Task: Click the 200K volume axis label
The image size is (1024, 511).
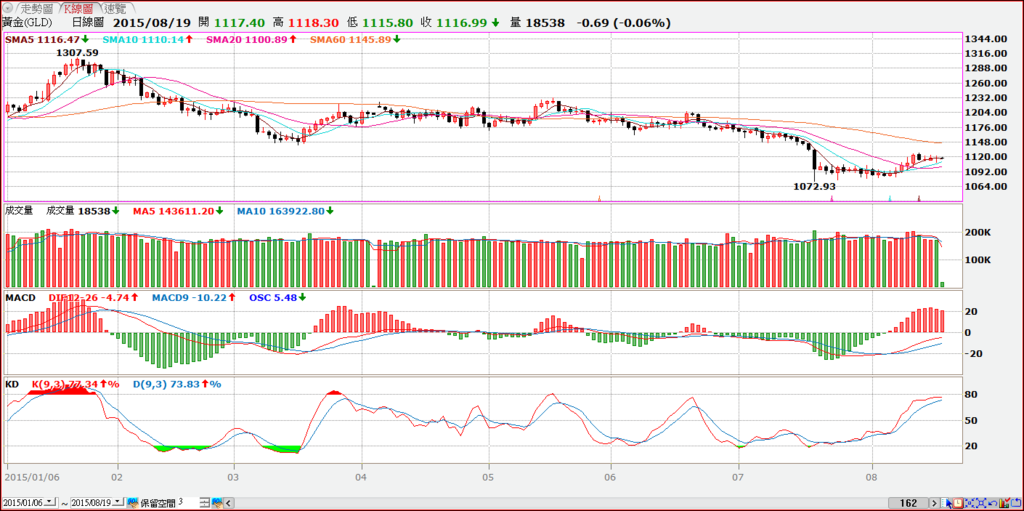Action: point(979,233)
